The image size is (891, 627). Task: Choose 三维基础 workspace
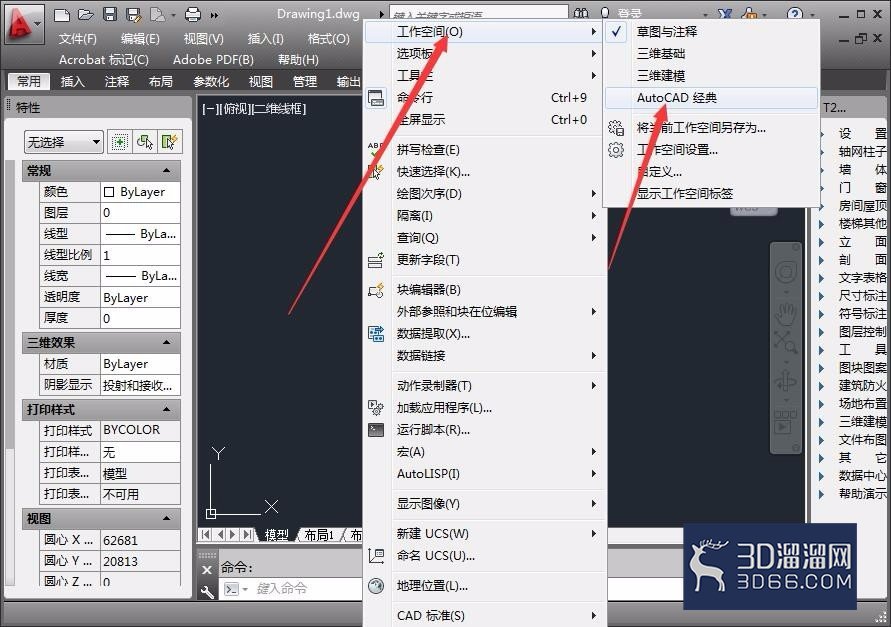tap(711, 54)
